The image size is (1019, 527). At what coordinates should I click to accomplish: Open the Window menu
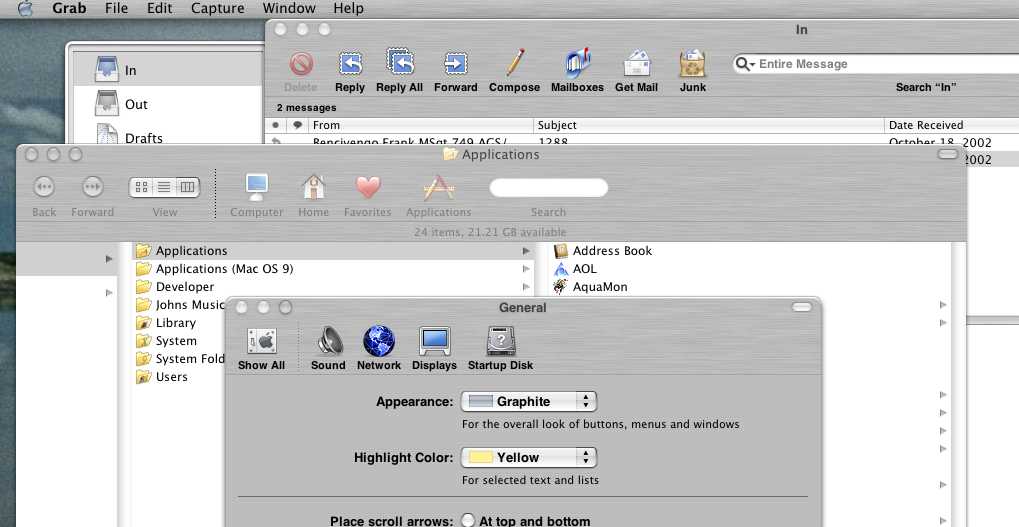pos(289,8)
